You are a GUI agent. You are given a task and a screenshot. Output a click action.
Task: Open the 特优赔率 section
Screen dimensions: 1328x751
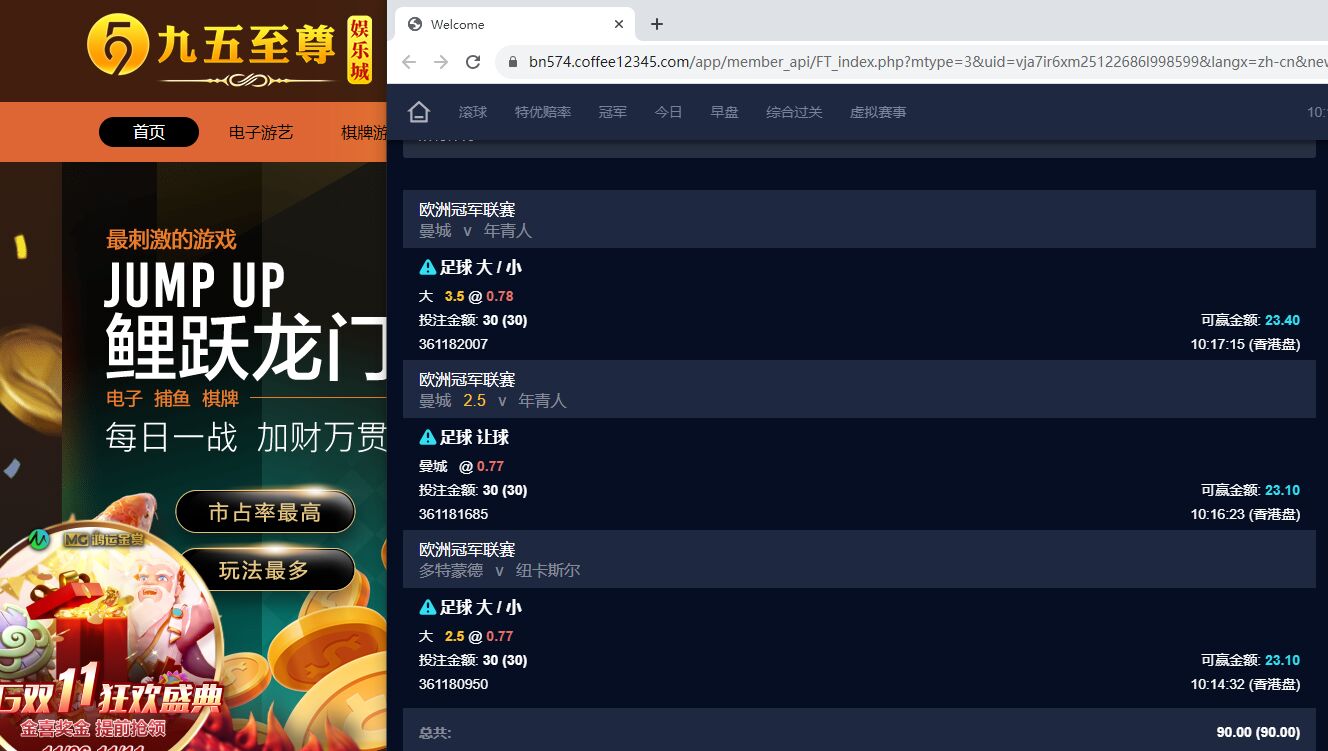click(543, 112)
